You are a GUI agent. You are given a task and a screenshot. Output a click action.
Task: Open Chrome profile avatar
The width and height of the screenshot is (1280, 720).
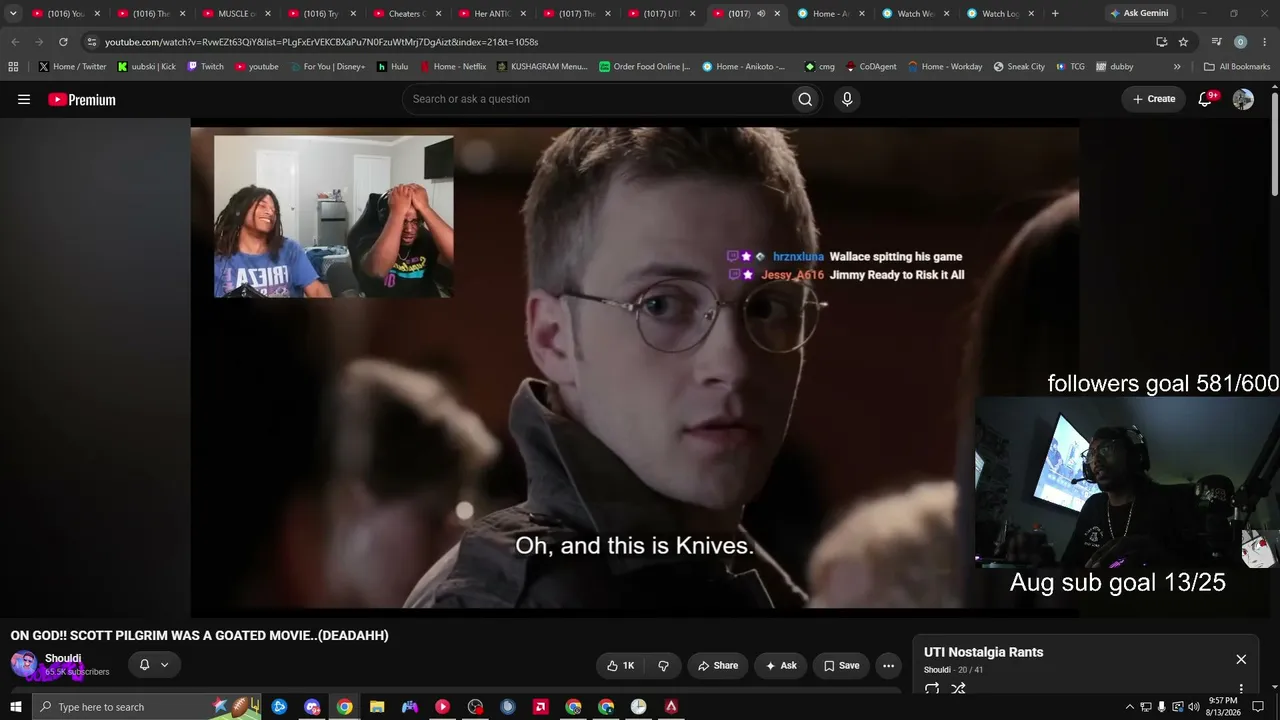1240,42
